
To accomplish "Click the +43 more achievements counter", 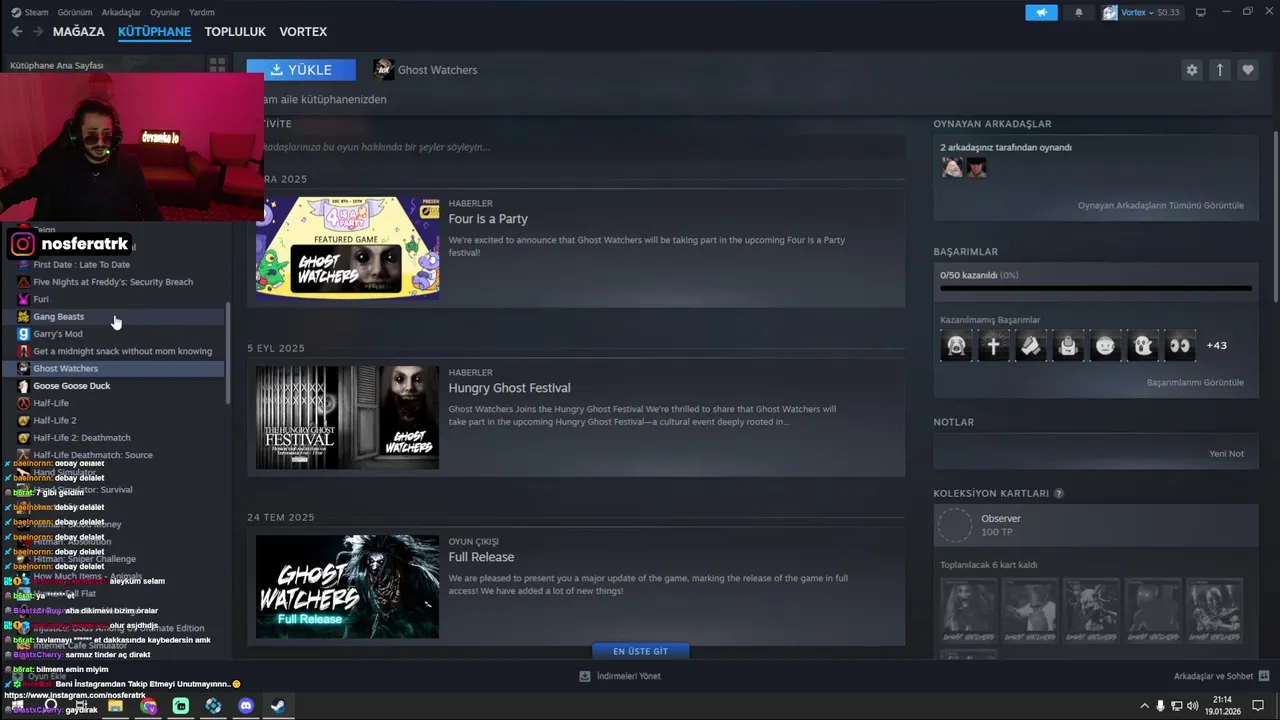I will (1216, 345).
